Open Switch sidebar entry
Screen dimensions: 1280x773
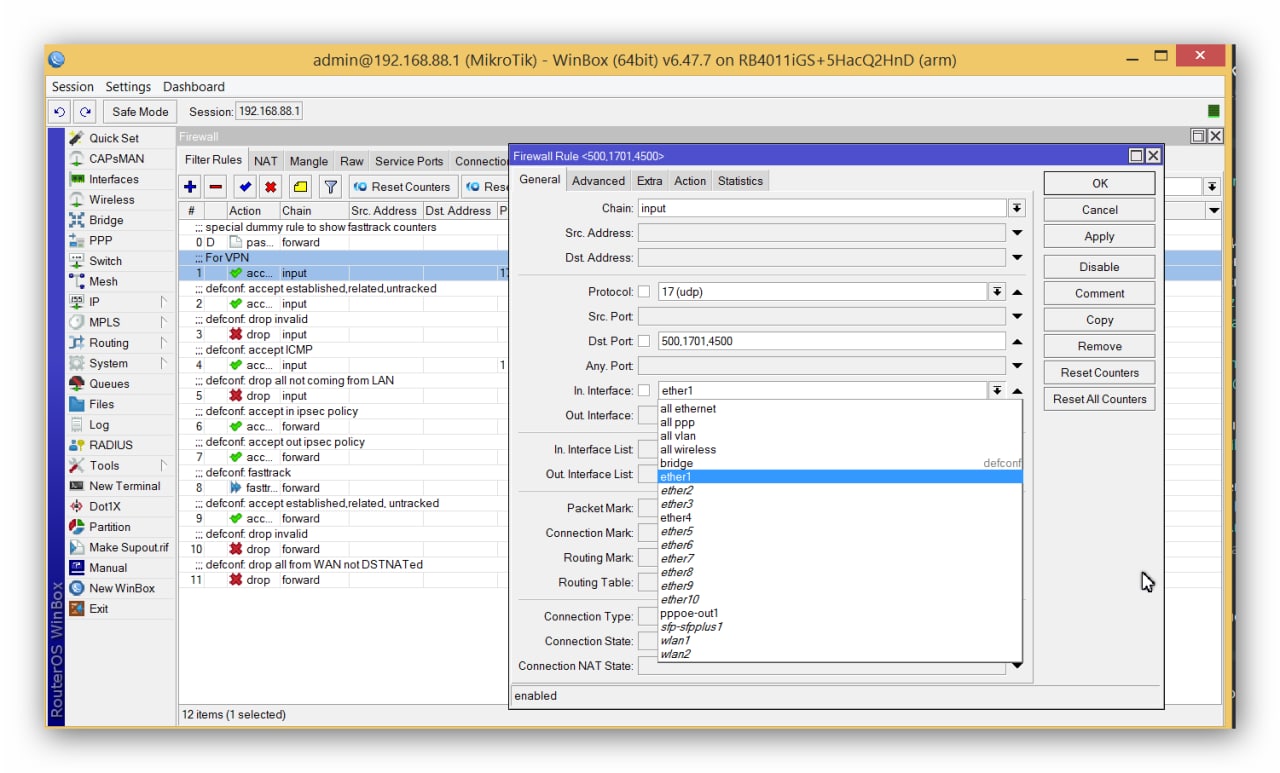[x=105, y=261]
